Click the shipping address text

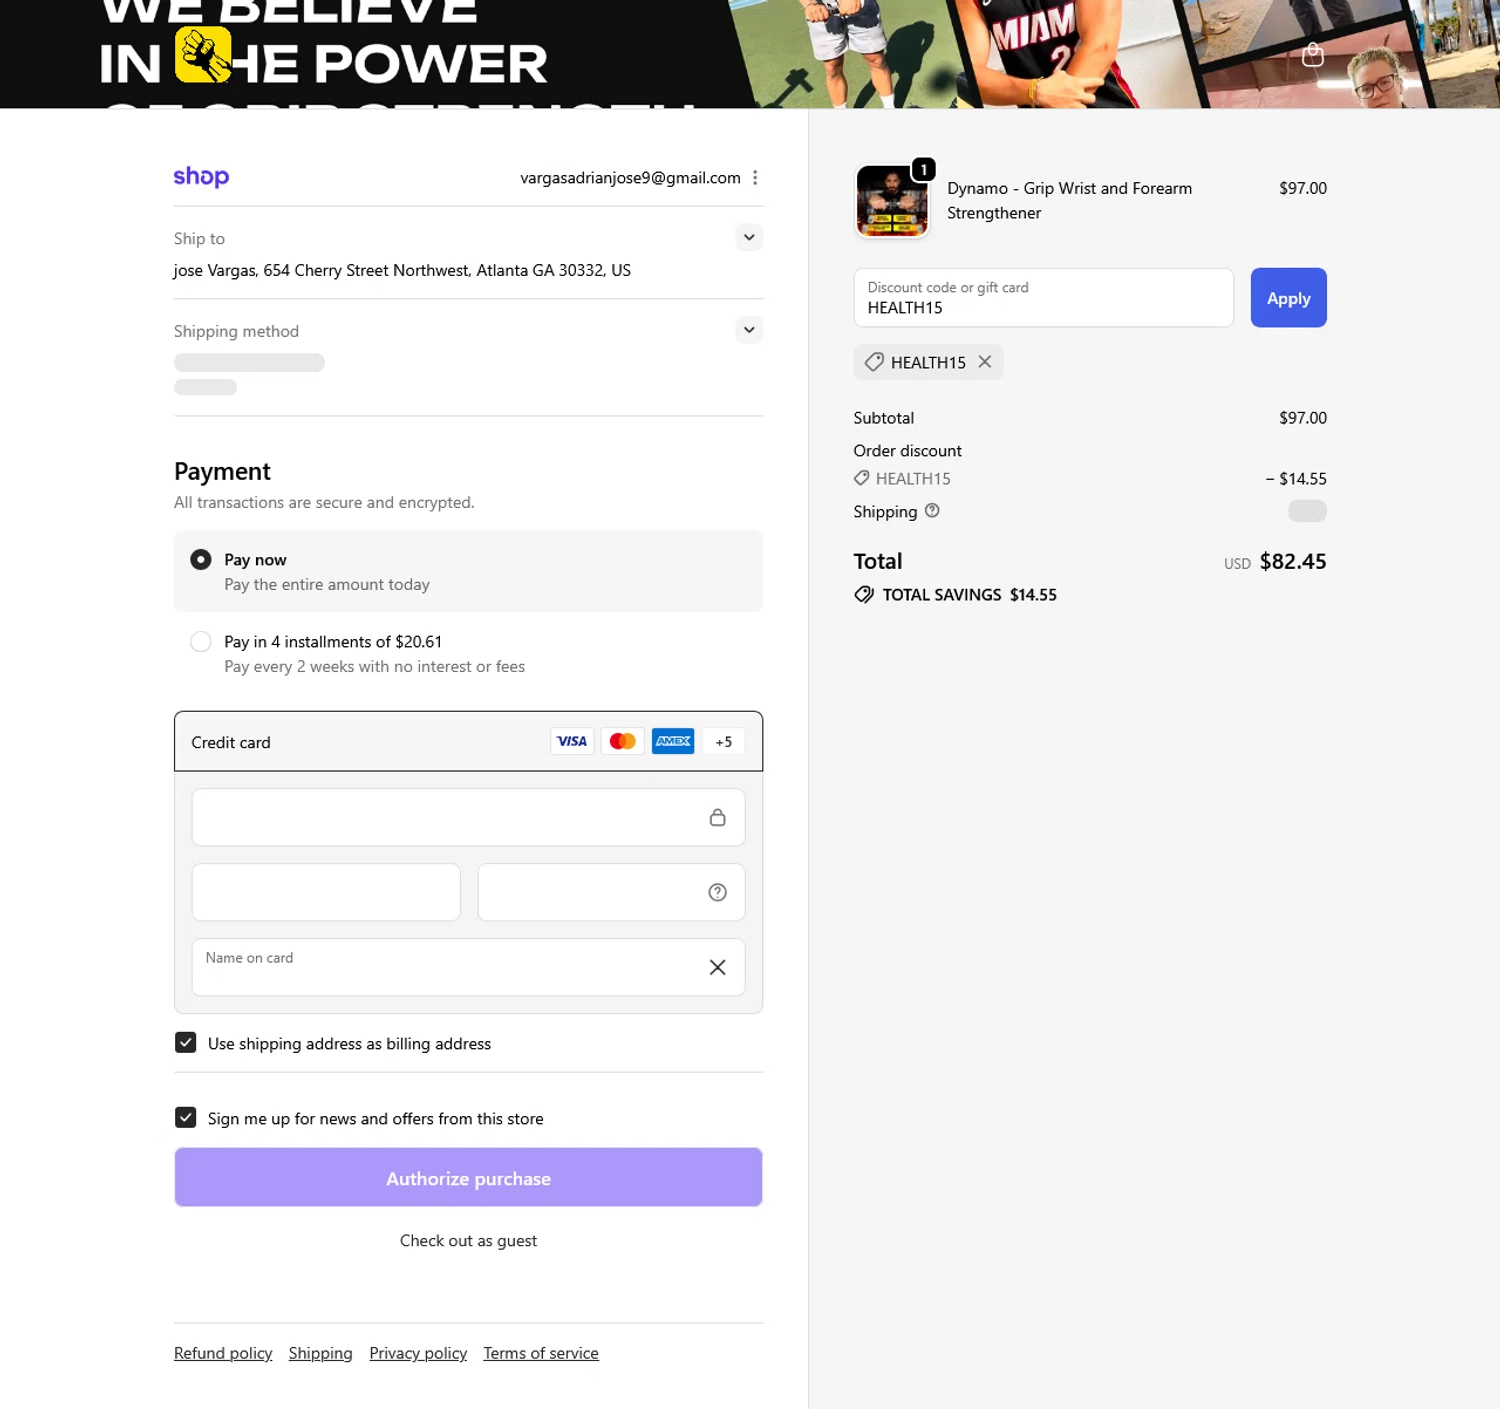pos(402,270)
